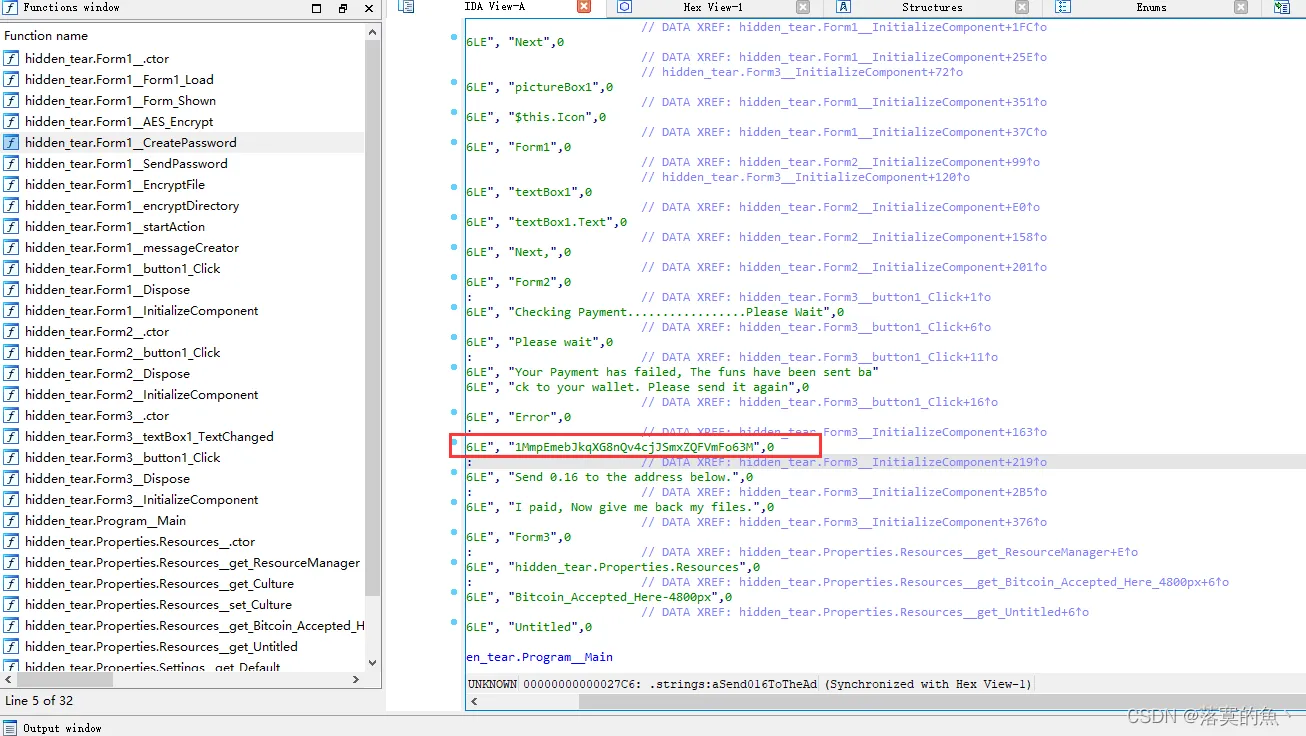Viewport: 1306px width, 736px height.
Task: Maximize the Functions window panel
Action: pos(317,8)
